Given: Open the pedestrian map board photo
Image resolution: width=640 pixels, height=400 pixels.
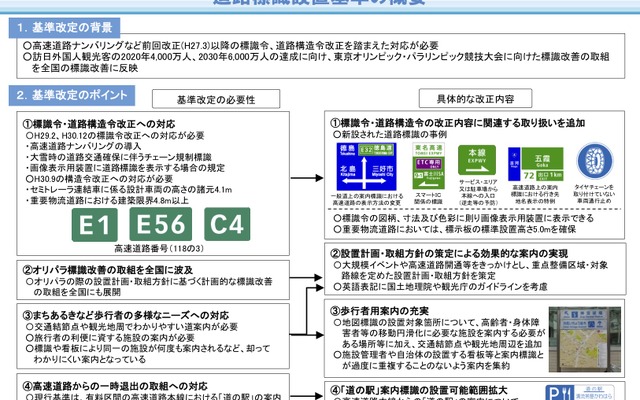Looking at the screenshot, I should coord(585,339).
